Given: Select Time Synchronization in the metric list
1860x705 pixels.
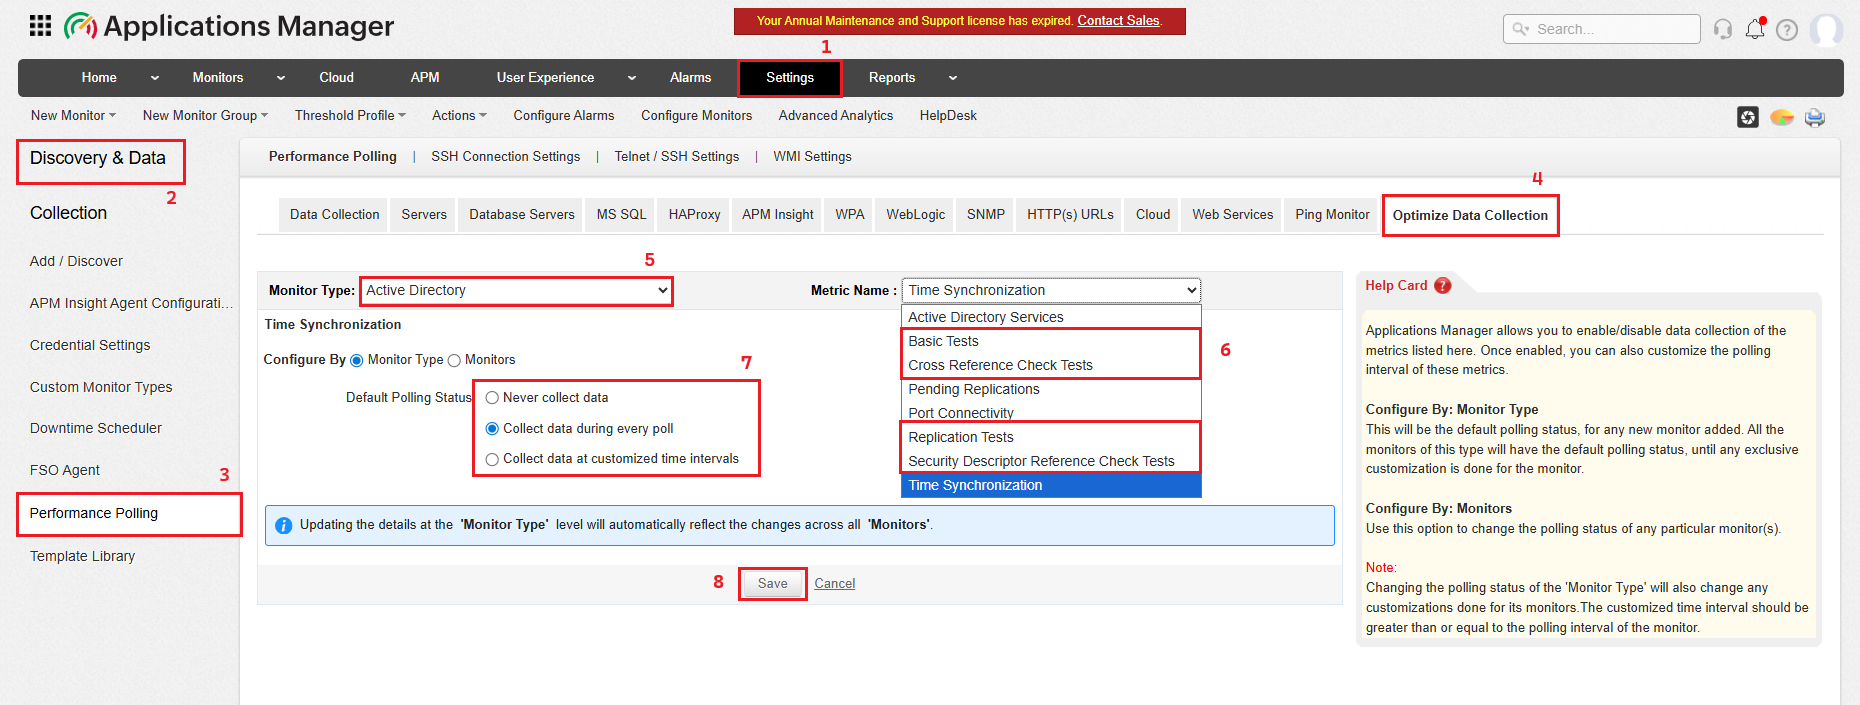Looking at the screenshot, I should click(1051, 486).
